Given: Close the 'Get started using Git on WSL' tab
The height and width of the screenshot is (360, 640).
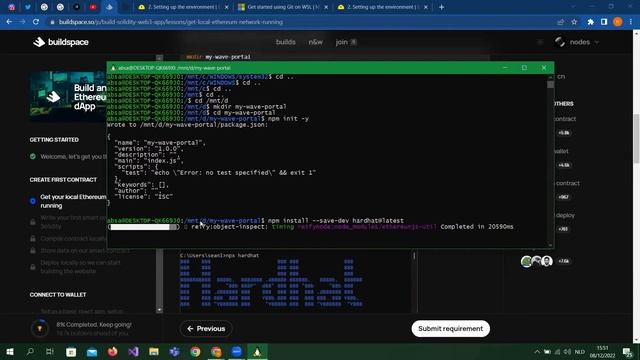Looking at the screenshot, I should [326, 7].
